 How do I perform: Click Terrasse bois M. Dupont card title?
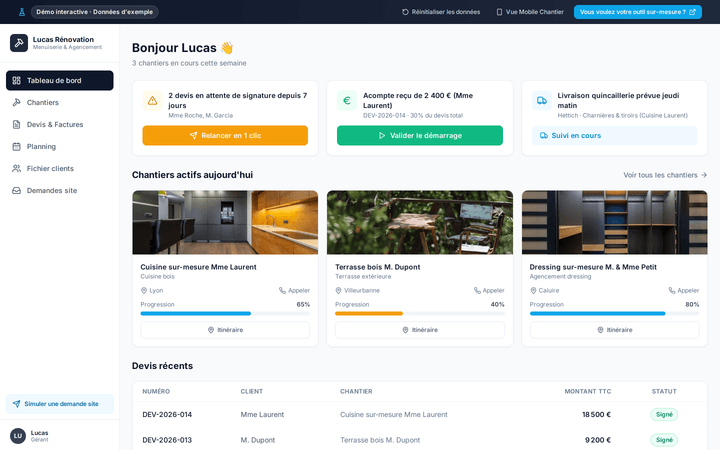coord(377,267)
